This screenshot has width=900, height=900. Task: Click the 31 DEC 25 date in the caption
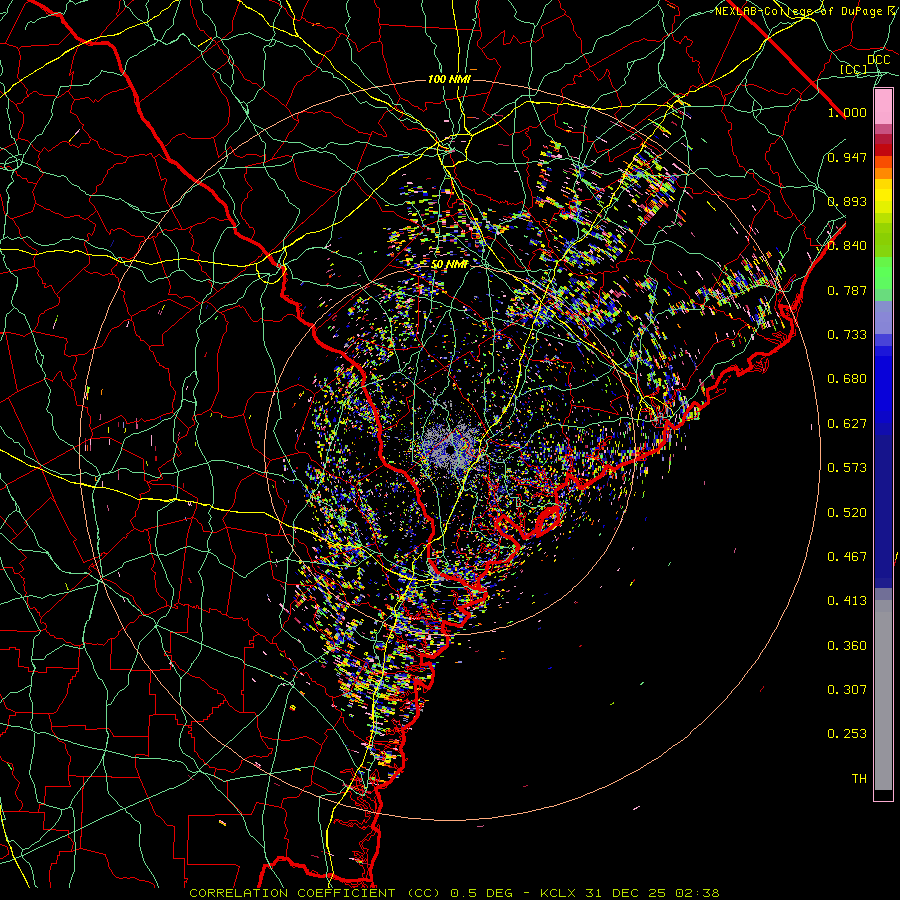click(x=626, y=893)
